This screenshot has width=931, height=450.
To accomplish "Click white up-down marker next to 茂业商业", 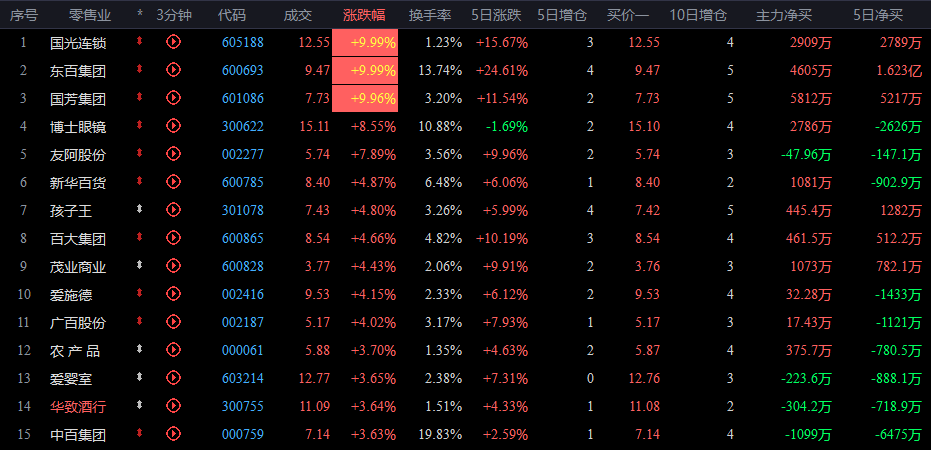I will [x=140, y=265].
